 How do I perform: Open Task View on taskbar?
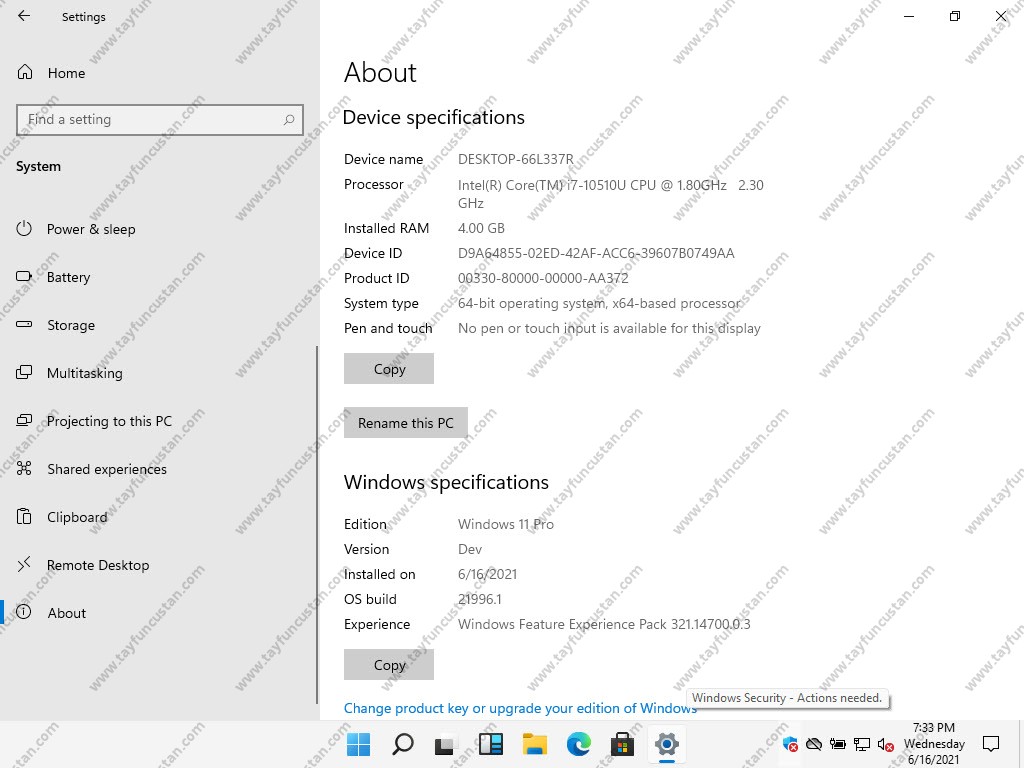click(x=447, y=744)
